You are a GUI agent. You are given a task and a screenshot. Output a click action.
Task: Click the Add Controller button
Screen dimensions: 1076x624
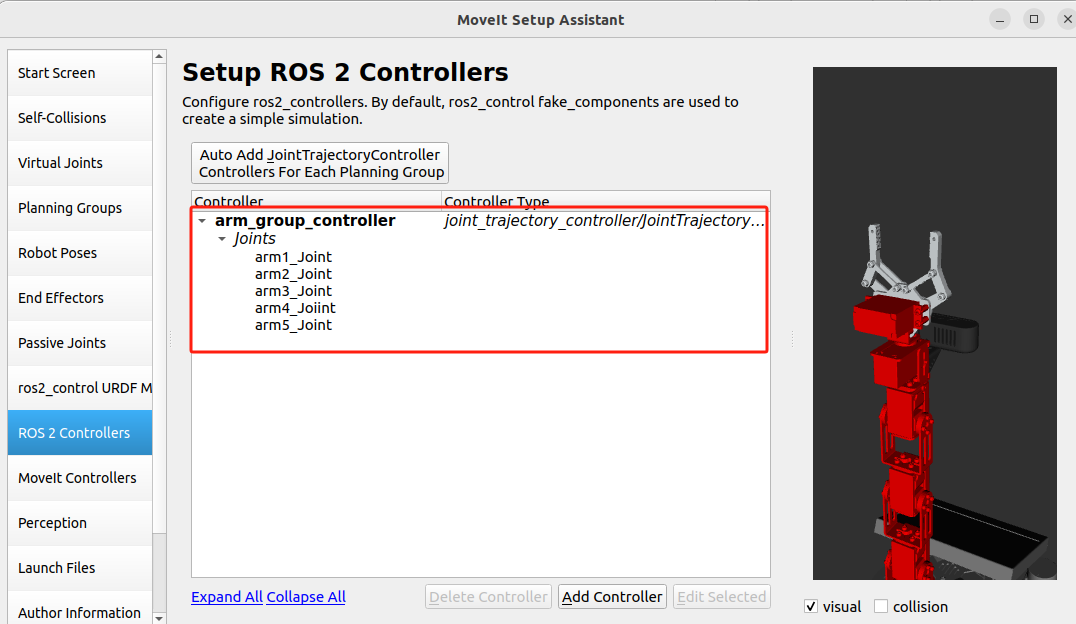(x=612, y=597)
